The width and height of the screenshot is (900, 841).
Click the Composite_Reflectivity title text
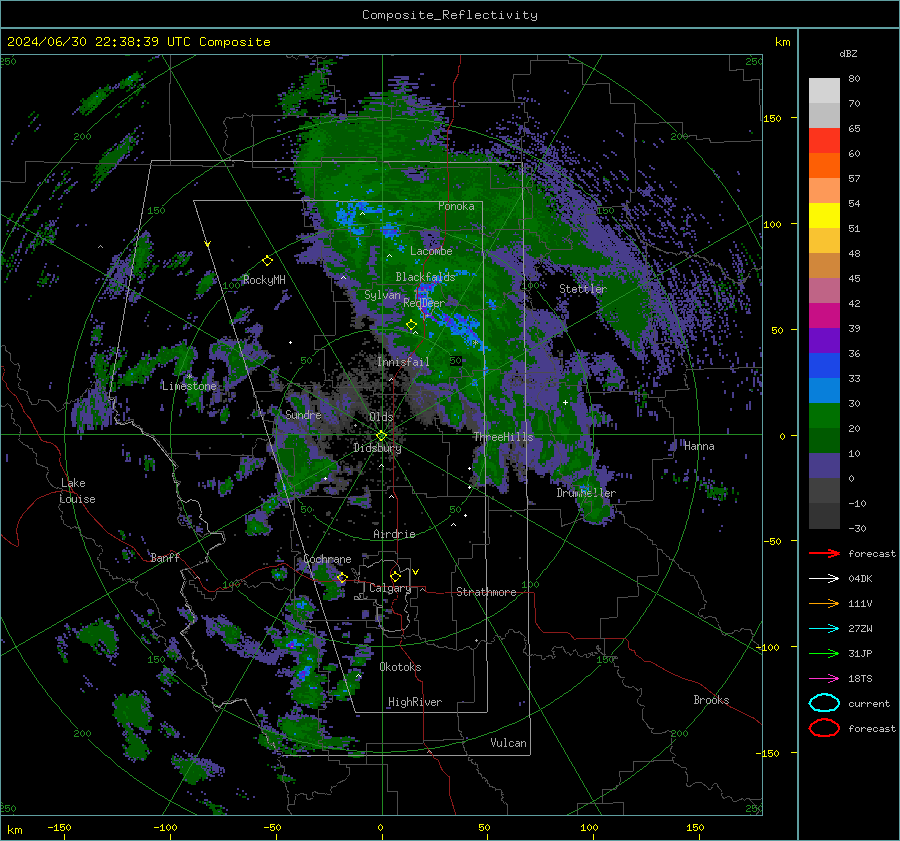coord(450,15)
